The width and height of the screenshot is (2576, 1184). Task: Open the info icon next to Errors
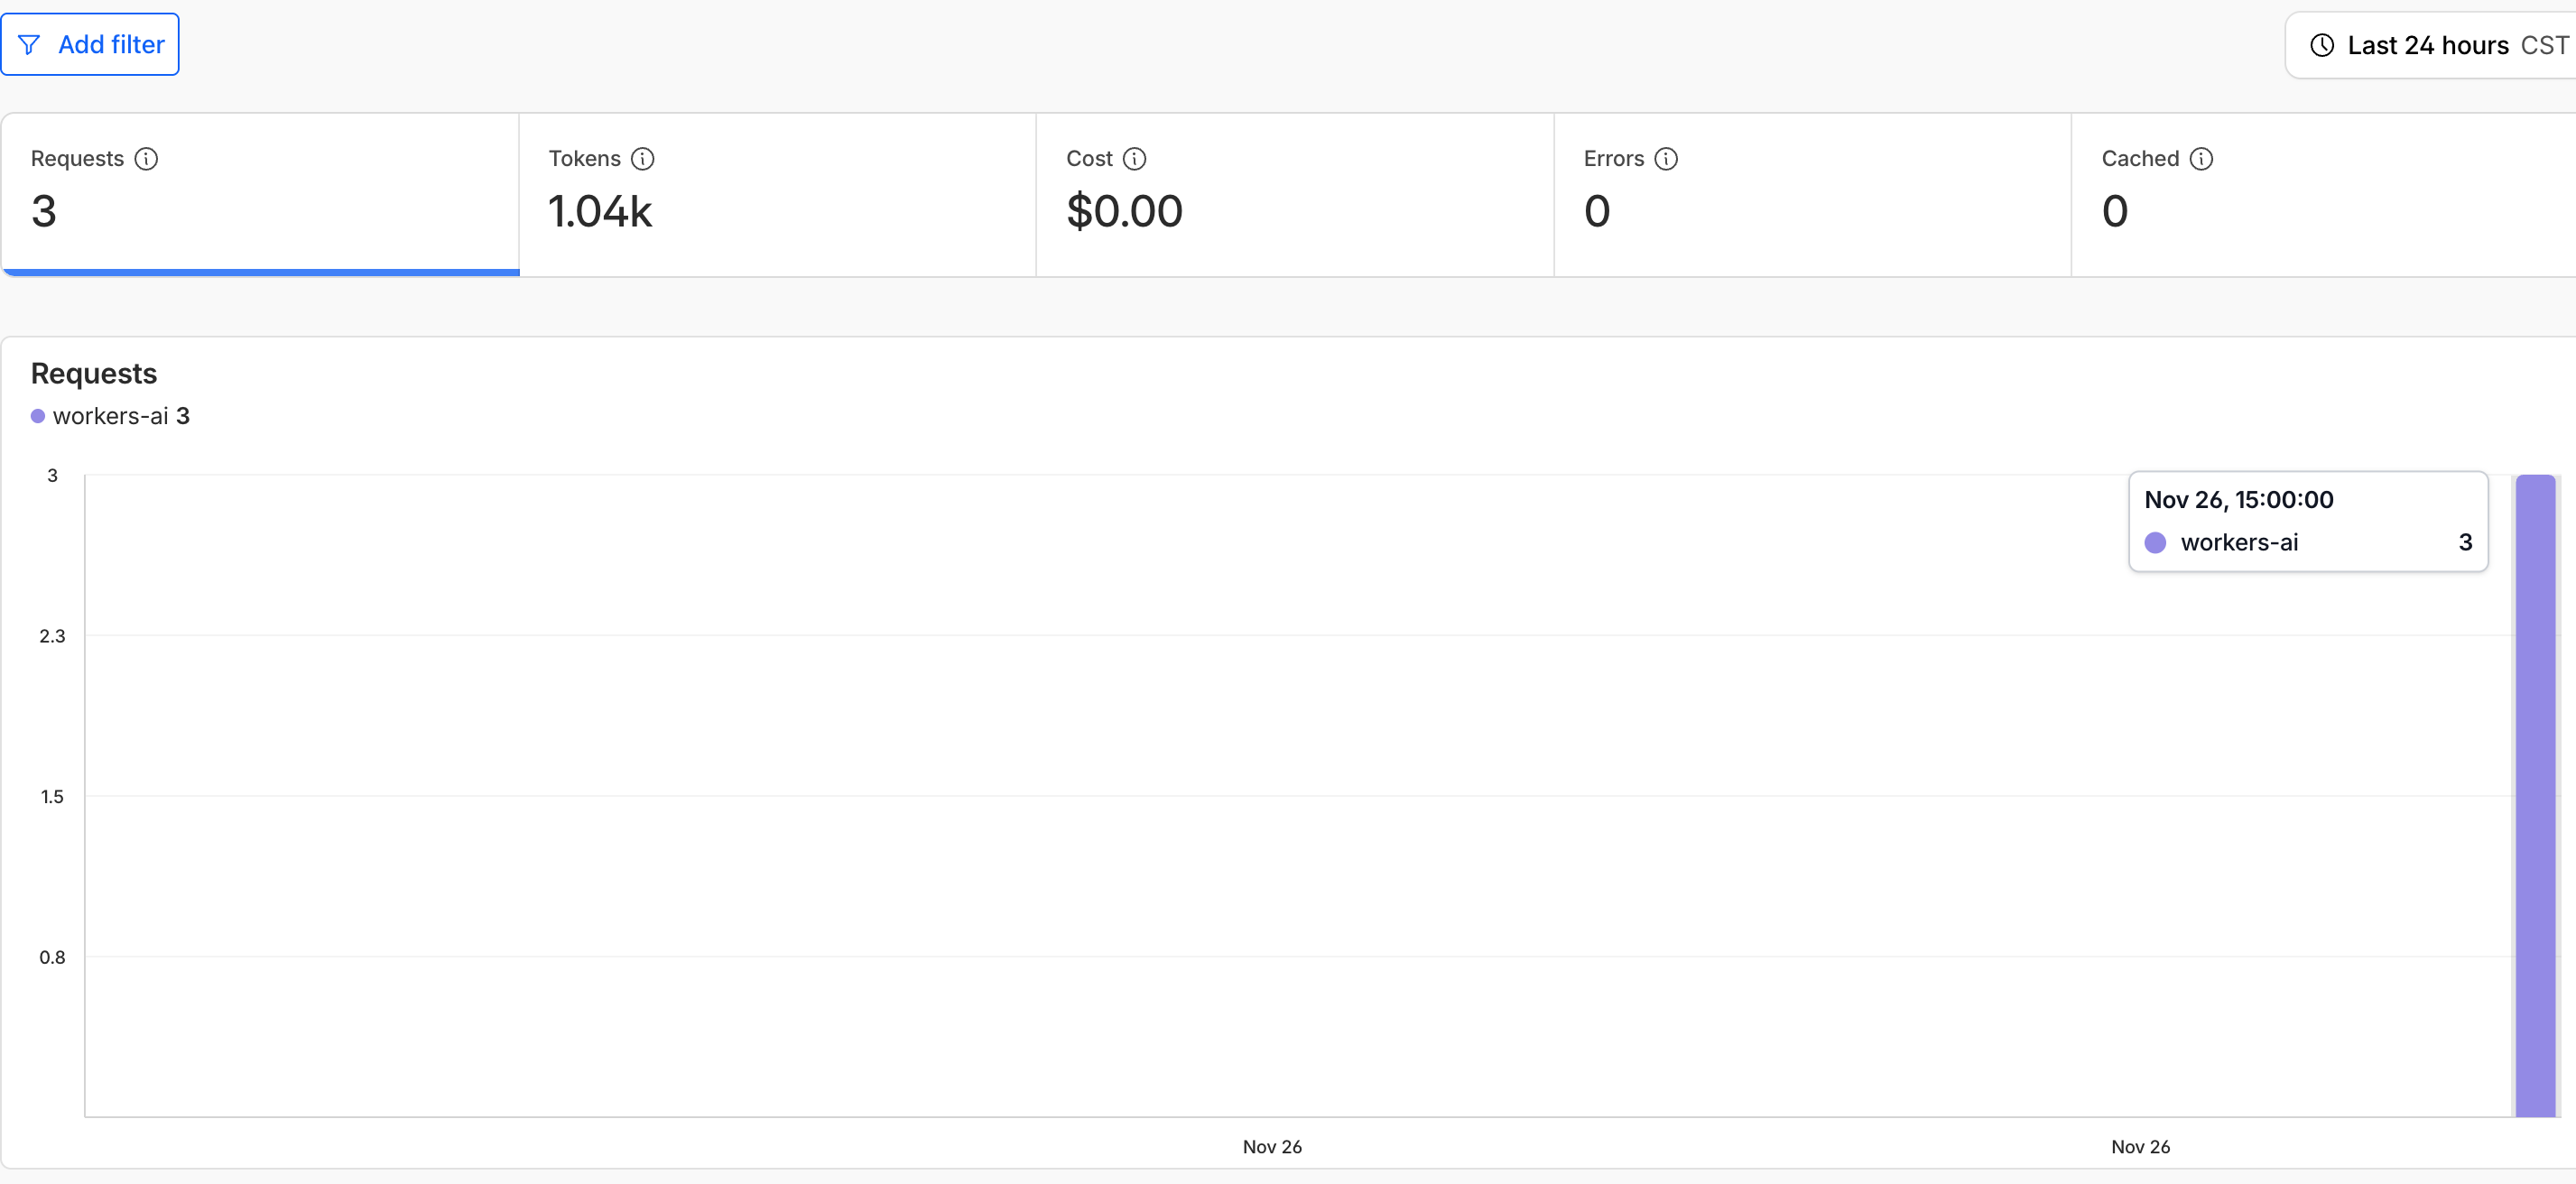(1665, 159)
